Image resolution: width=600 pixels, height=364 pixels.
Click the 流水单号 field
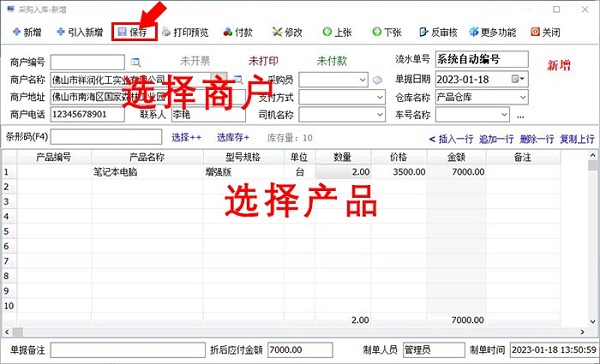click(x=482, y=59)
